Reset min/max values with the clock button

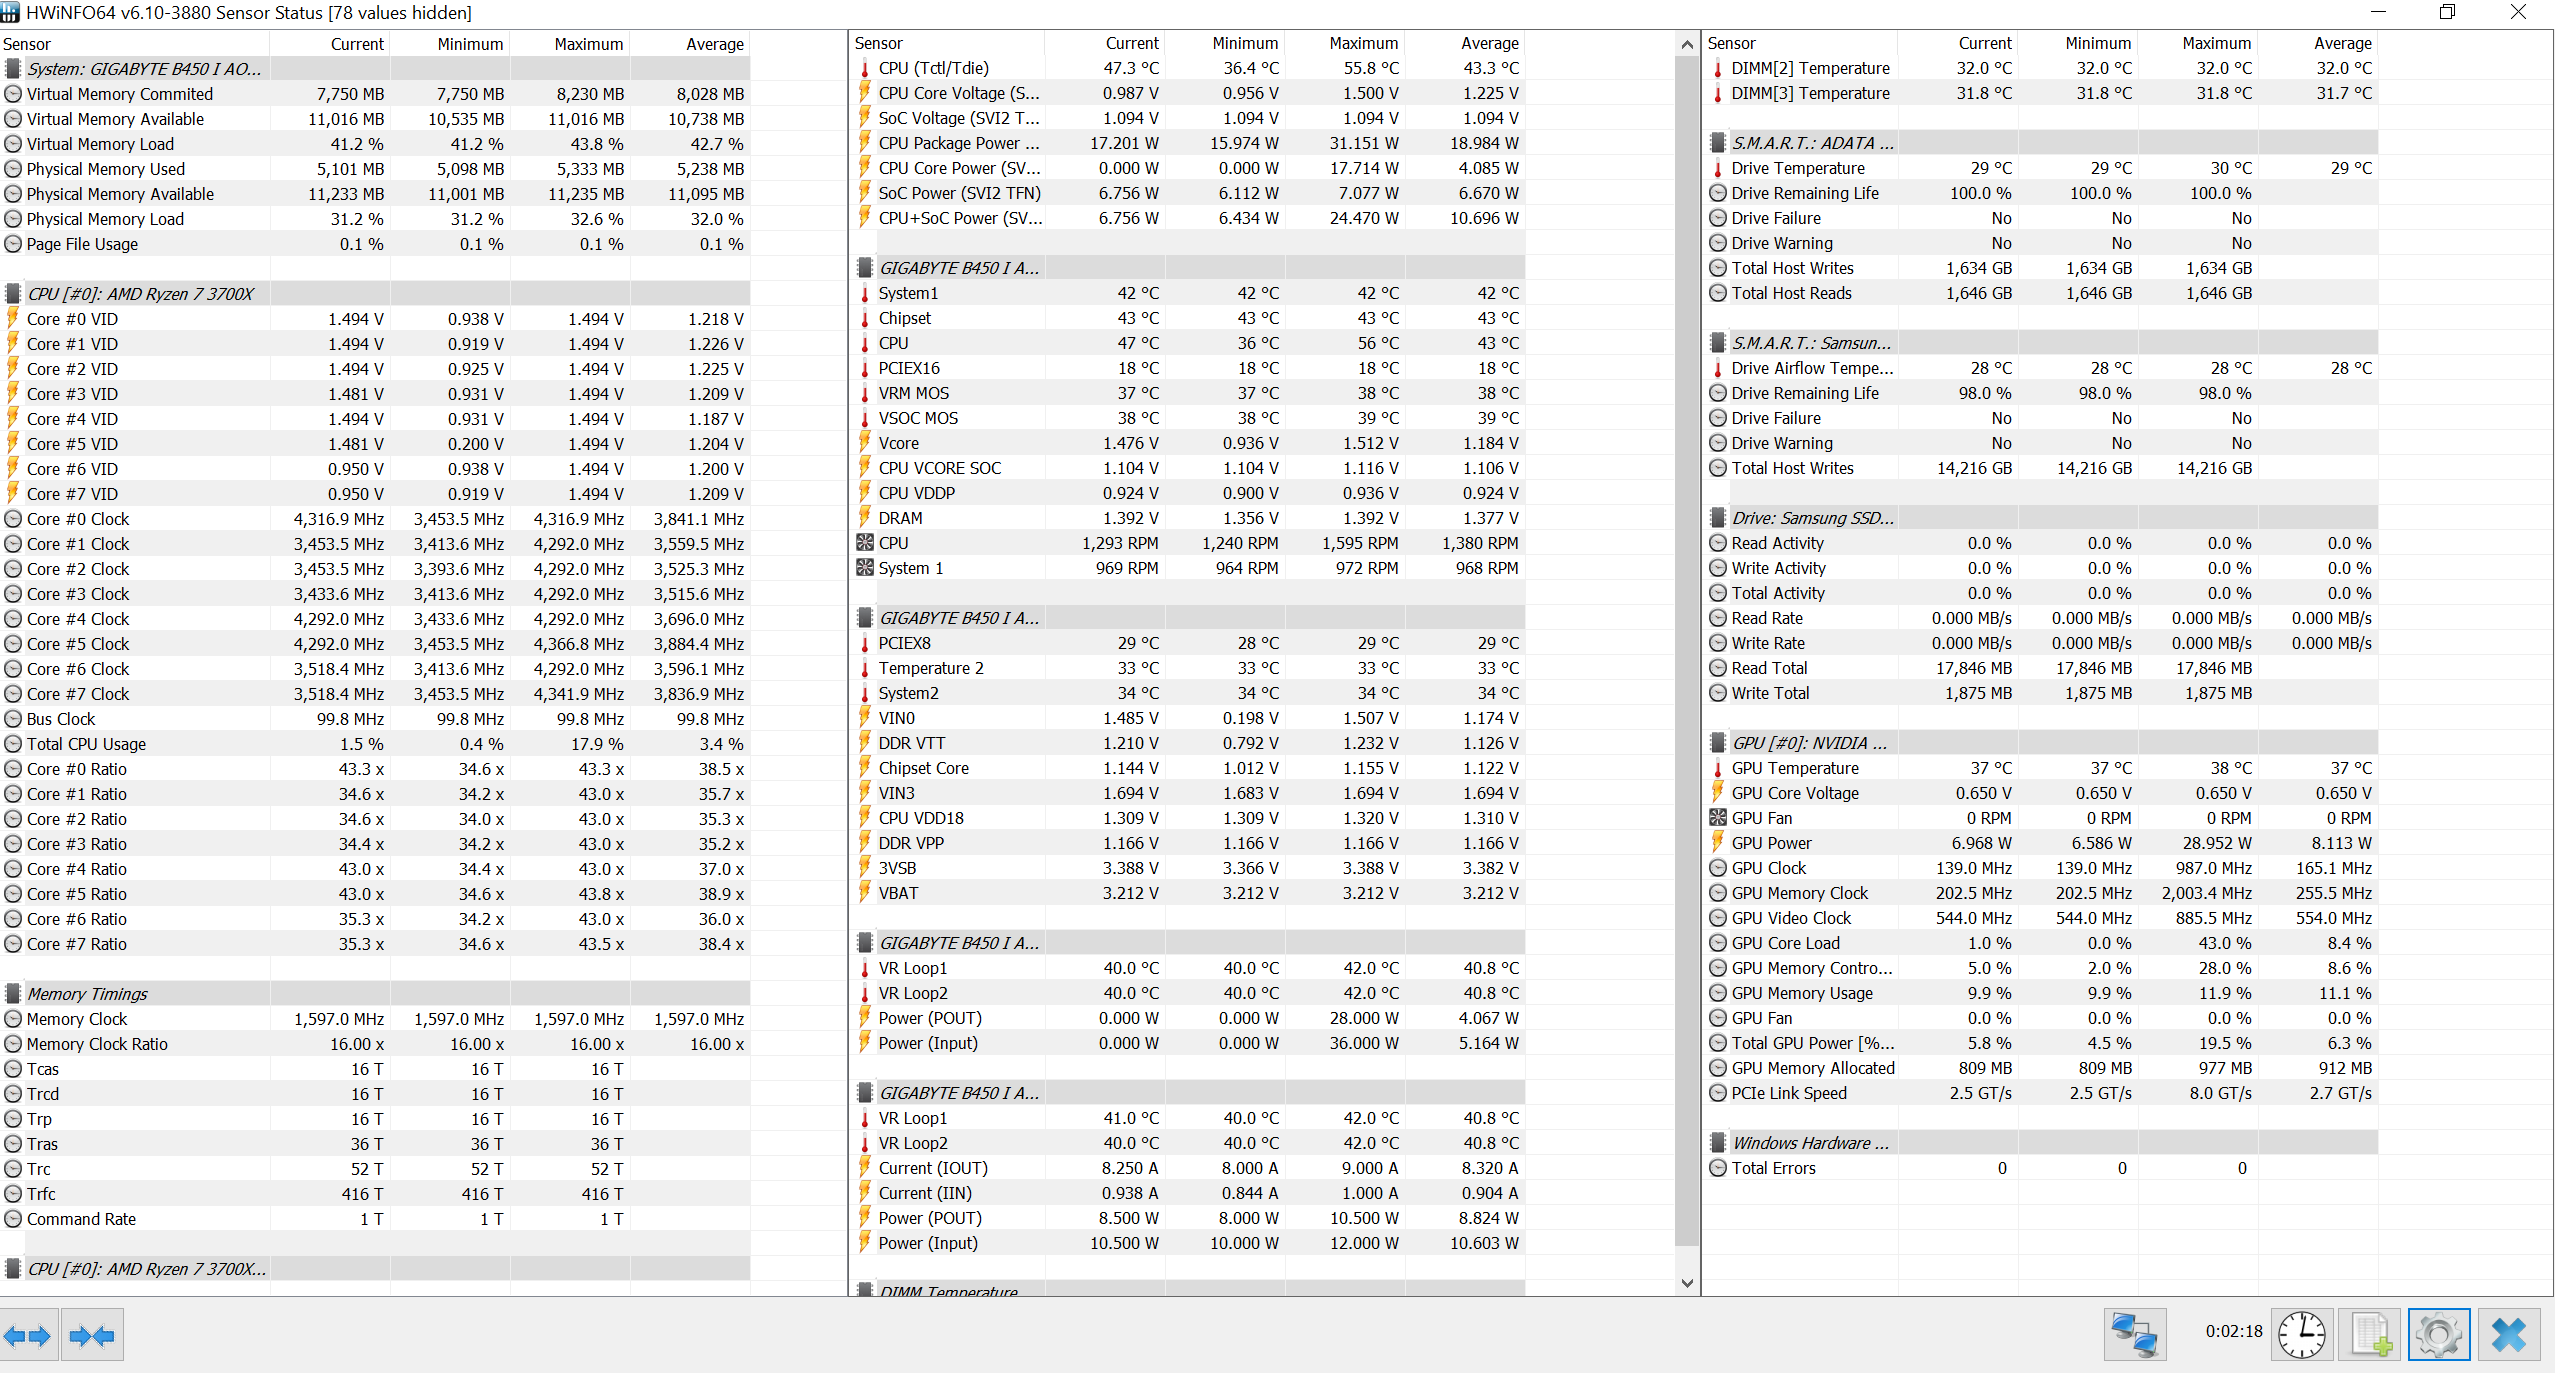2302,1335
